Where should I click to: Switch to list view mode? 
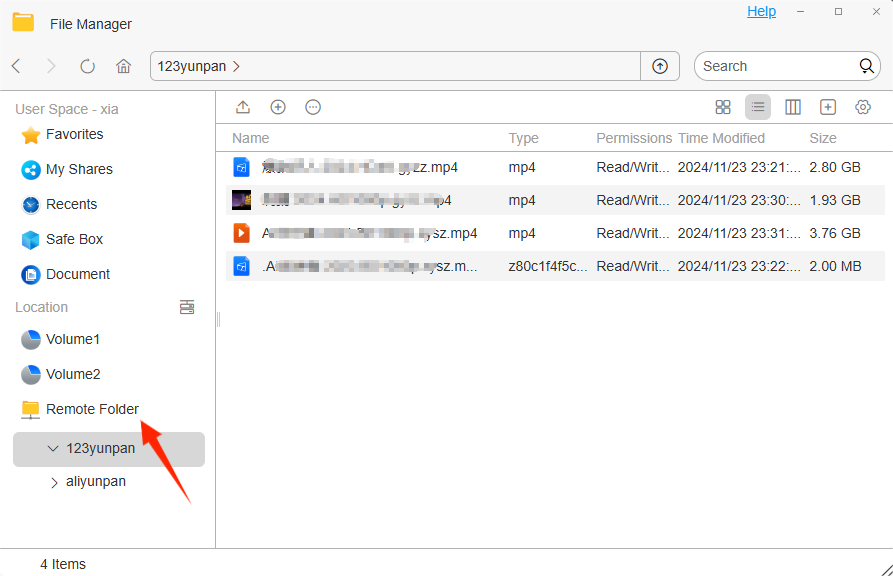tap(757, 107)
